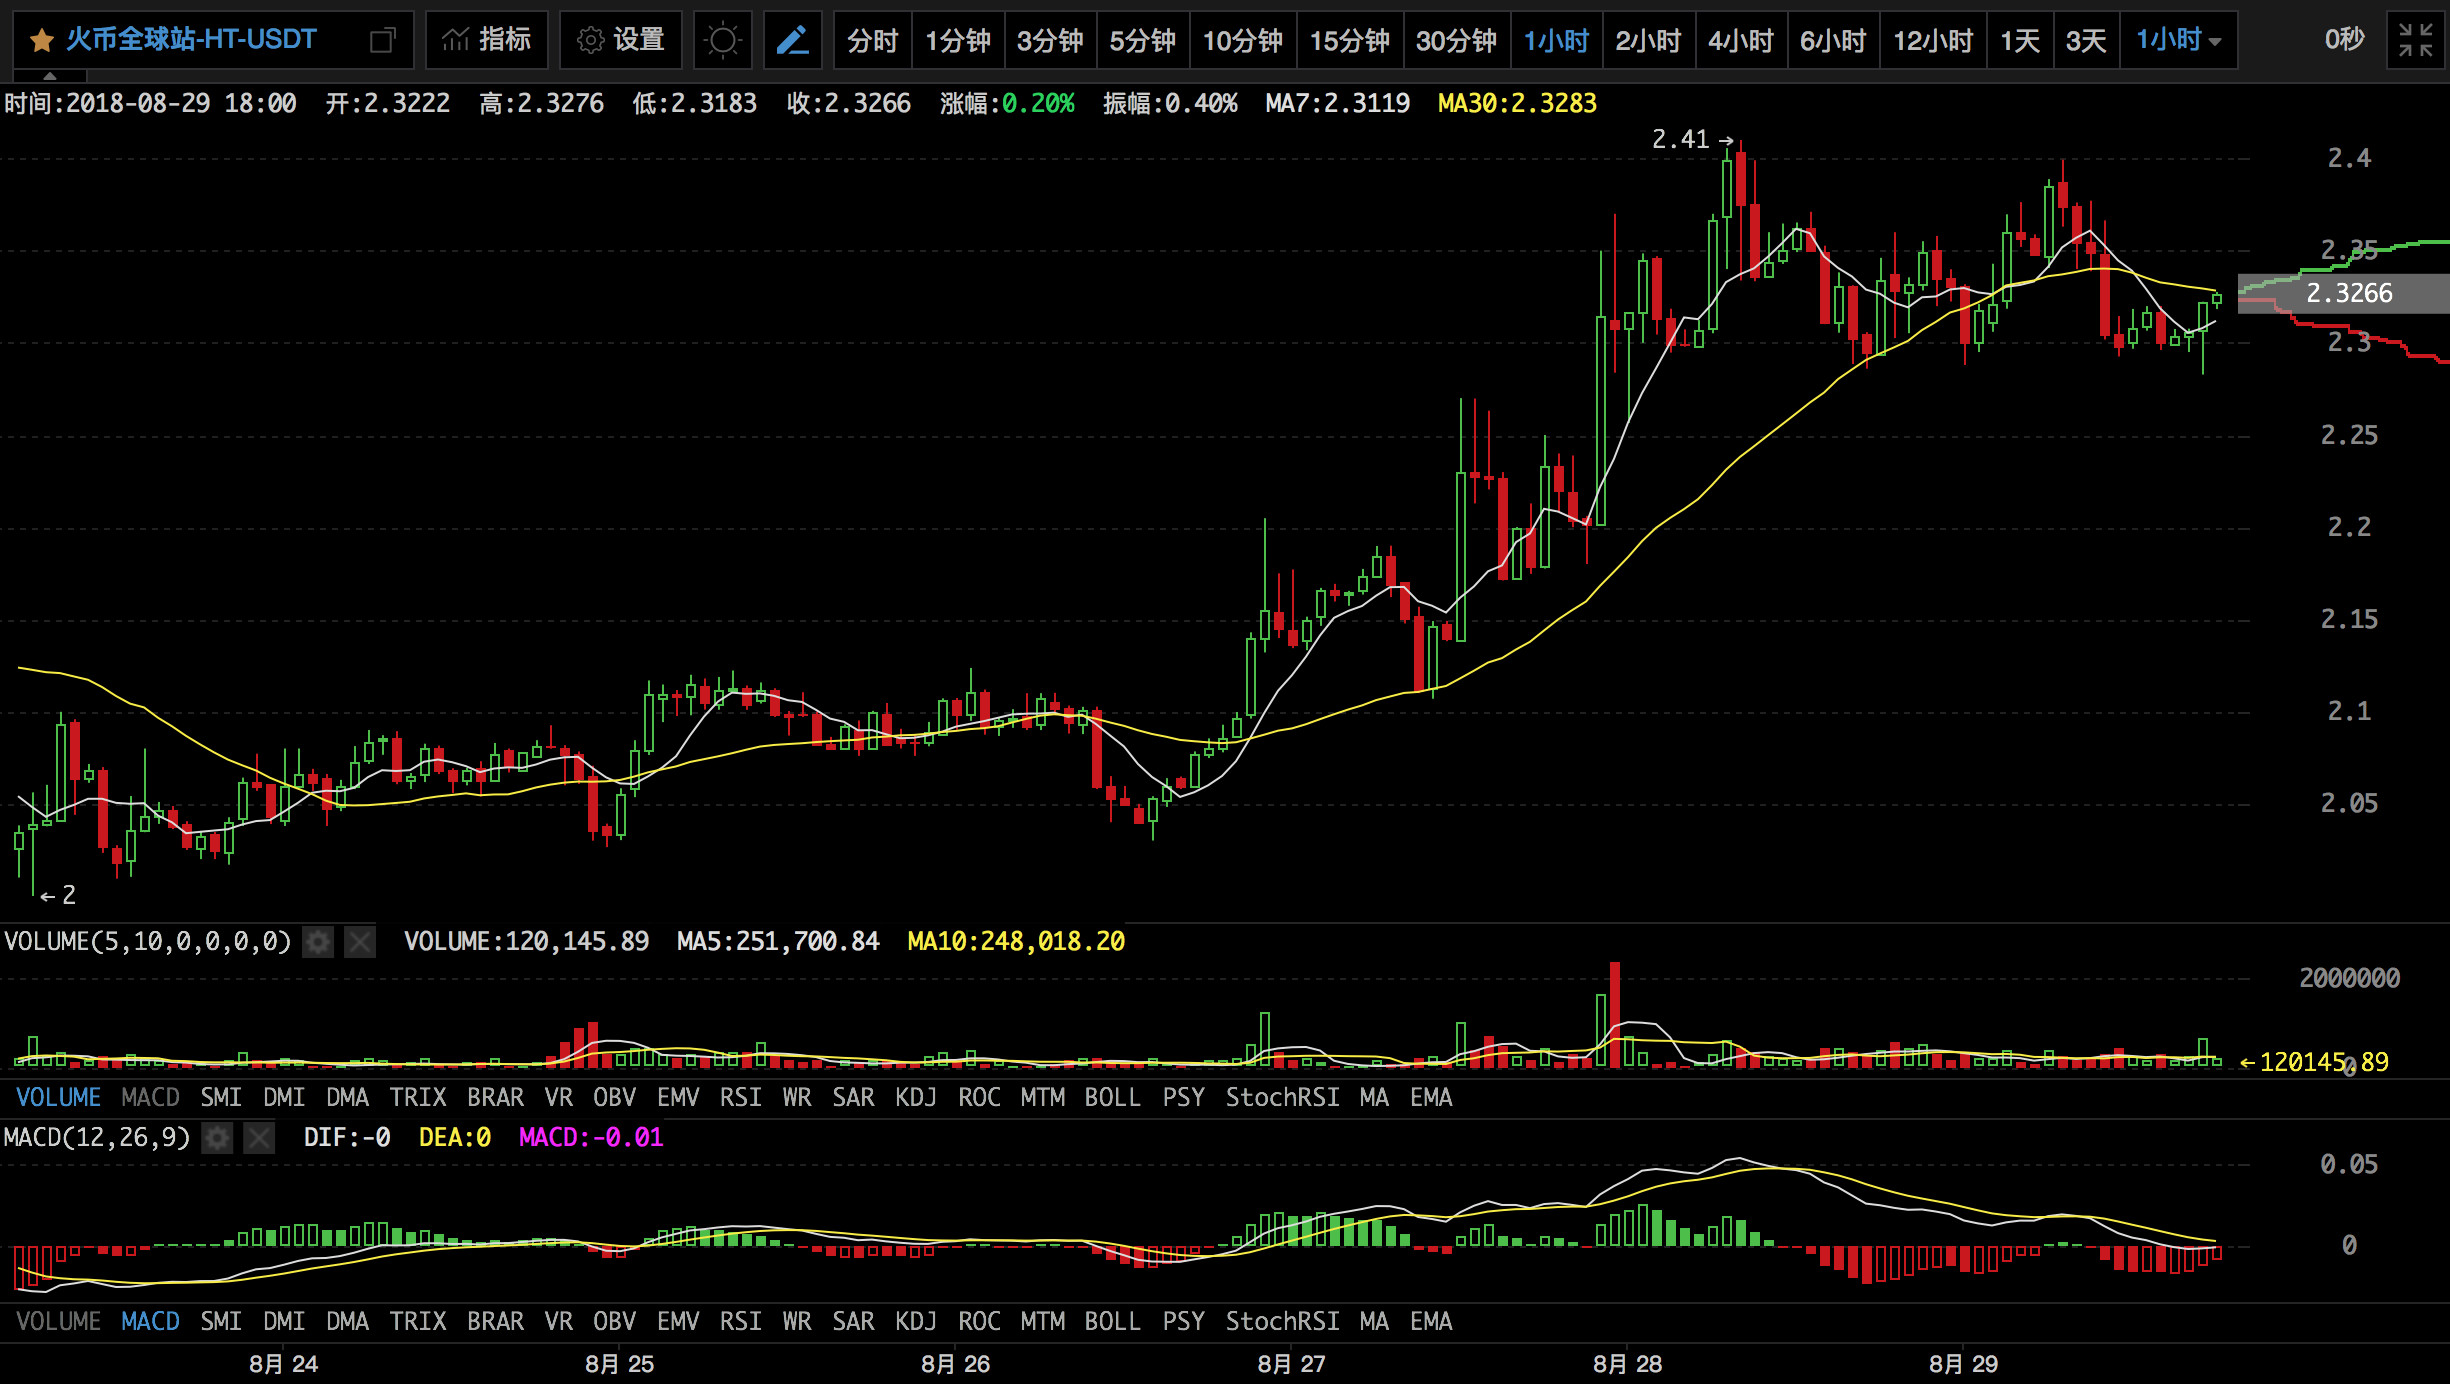Screen dimensions: 2450x1384
Task: Click the favorite star next to HT-USDT
Action: (41, 40)
